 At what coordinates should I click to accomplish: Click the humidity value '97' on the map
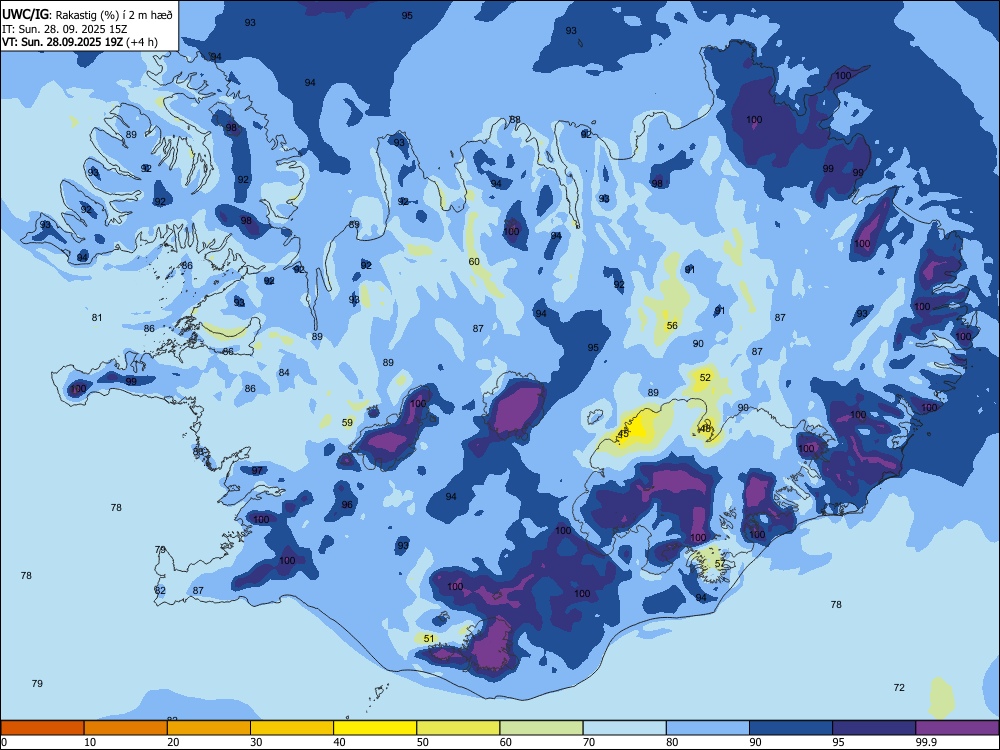point(257,471)
